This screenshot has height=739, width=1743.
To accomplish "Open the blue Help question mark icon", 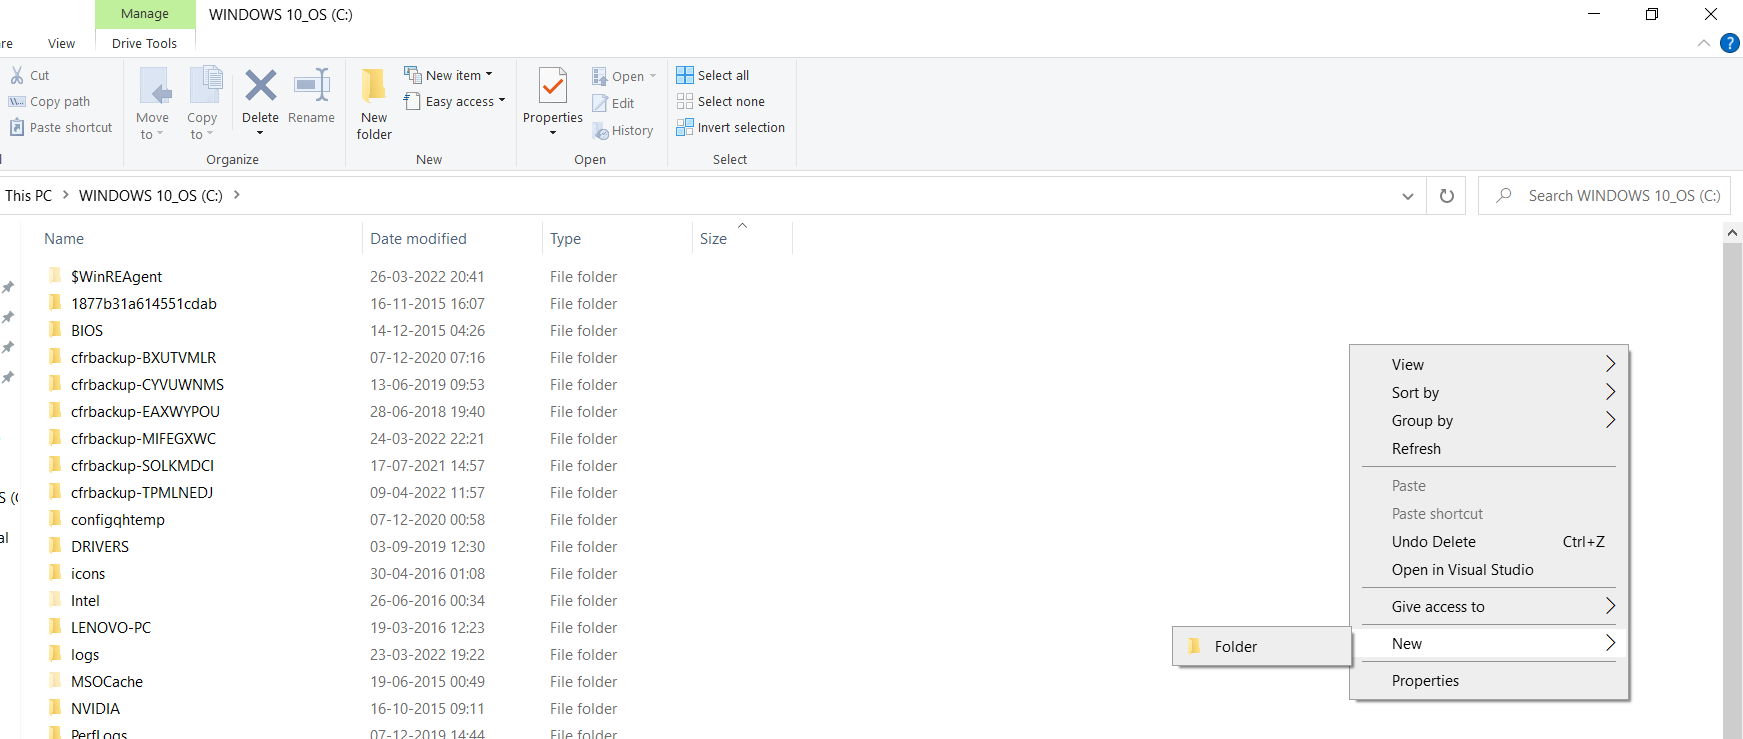I will click(1729, 43).
